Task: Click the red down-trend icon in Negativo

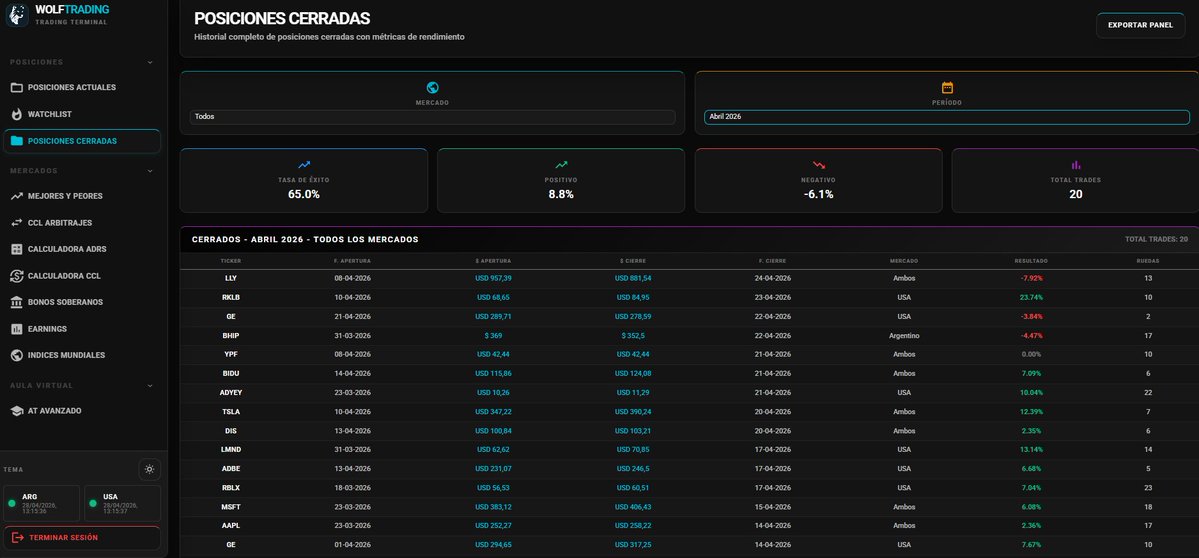Action: [x=819, y=164]
